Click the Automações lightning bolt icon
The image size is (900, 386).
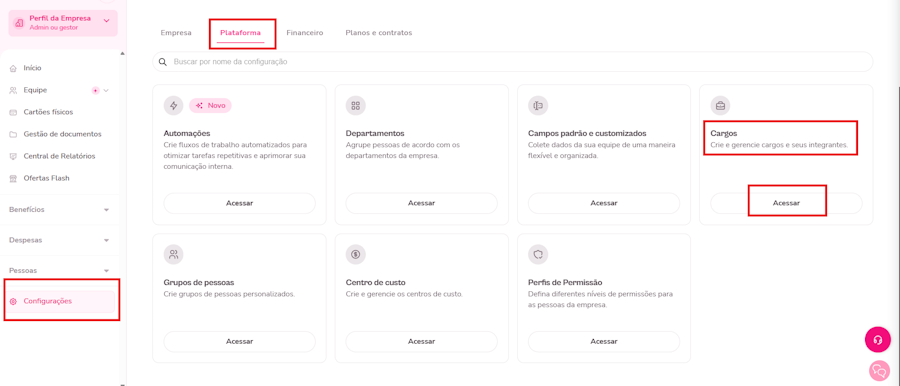click(x=173, y=106)
